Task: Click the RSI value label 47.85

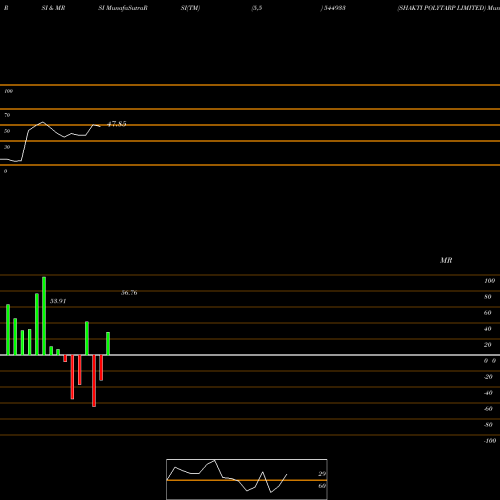Action: (117, 124)
